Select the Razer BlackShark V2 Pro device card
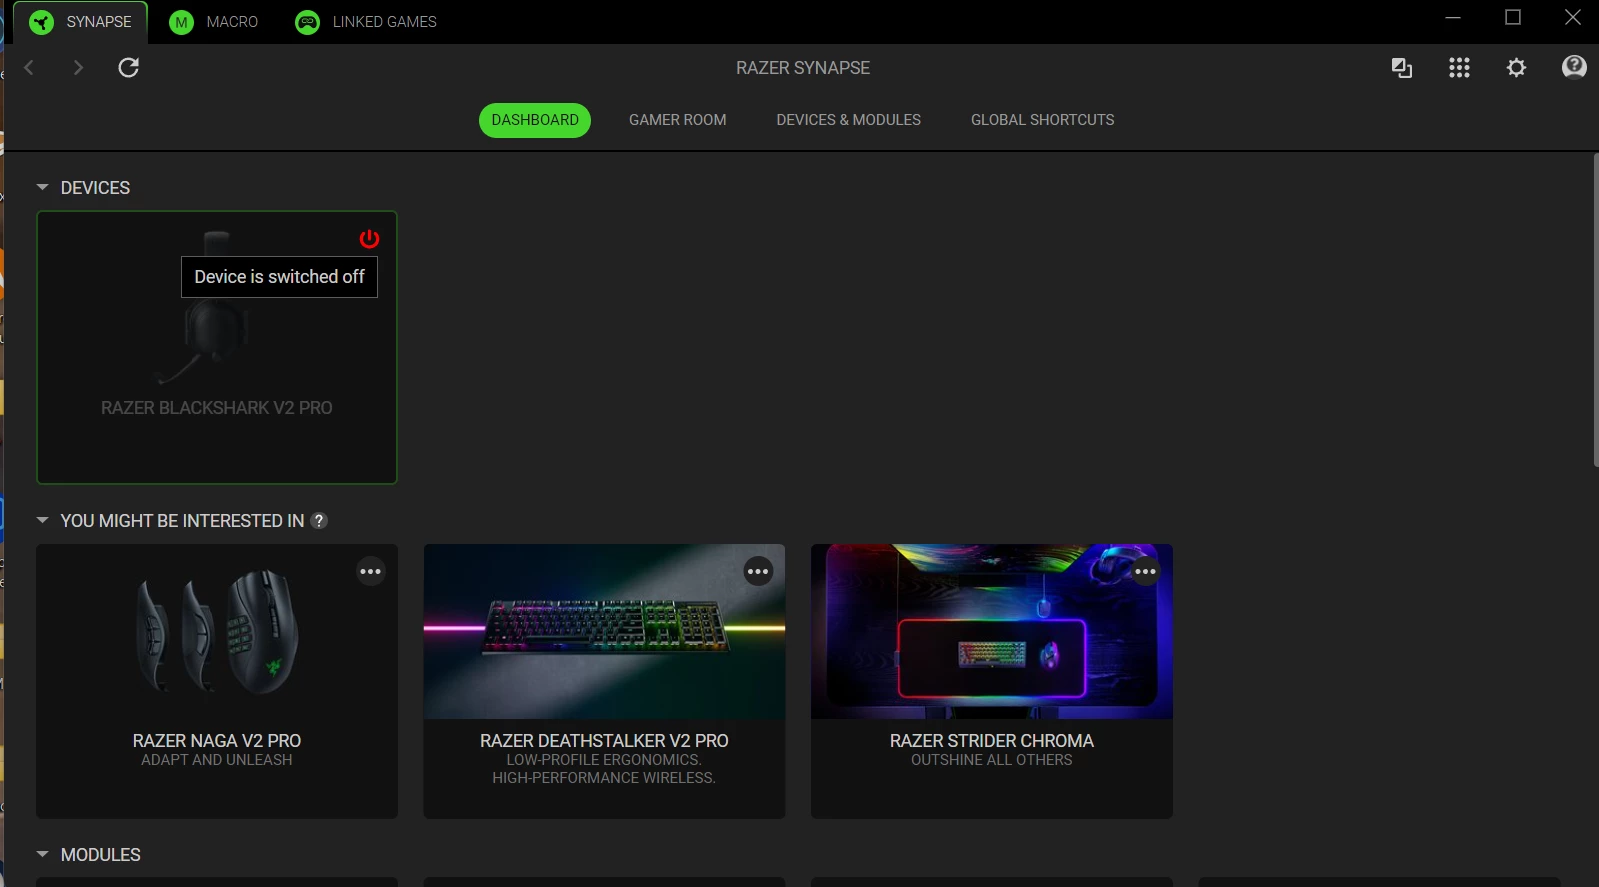This screenshot has width=1599, height=887. [217, 347]
